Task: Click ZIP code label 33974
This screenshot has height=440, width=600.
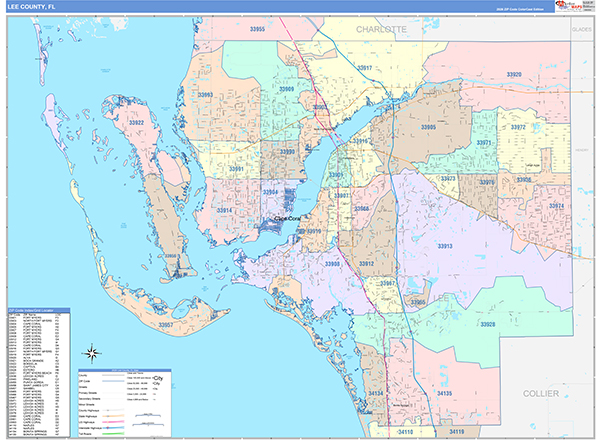Action: (x=556, y=206)
